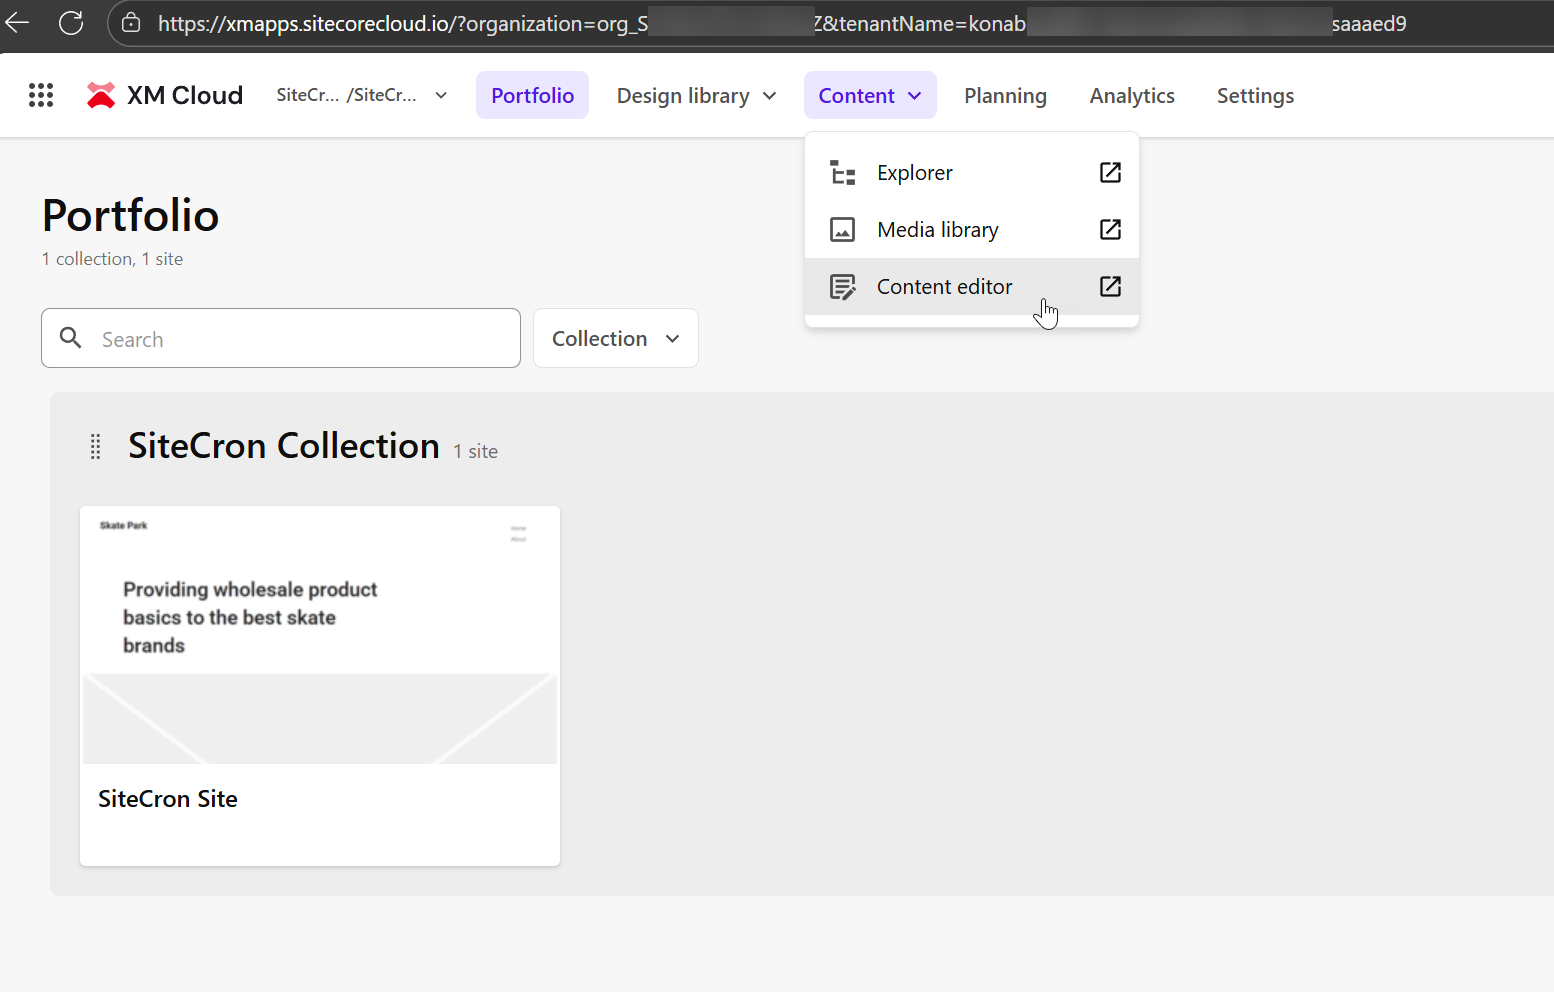Click the Media library external-link icon
This screenshot has width=1554, height=992.
(x=1110, y=229)
